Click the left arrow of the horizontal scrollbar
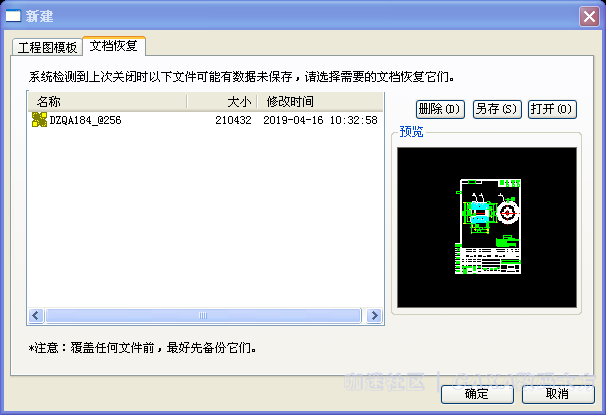The height and width of the screenshot is (415, 606). point(36,316)
